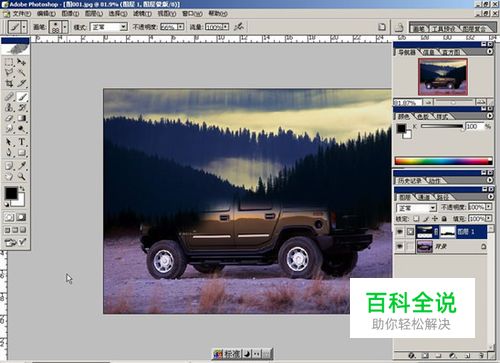This screenshot has width=500, height=363.
Task: Hide layer 1 with its eye icon
Action: 400,232
